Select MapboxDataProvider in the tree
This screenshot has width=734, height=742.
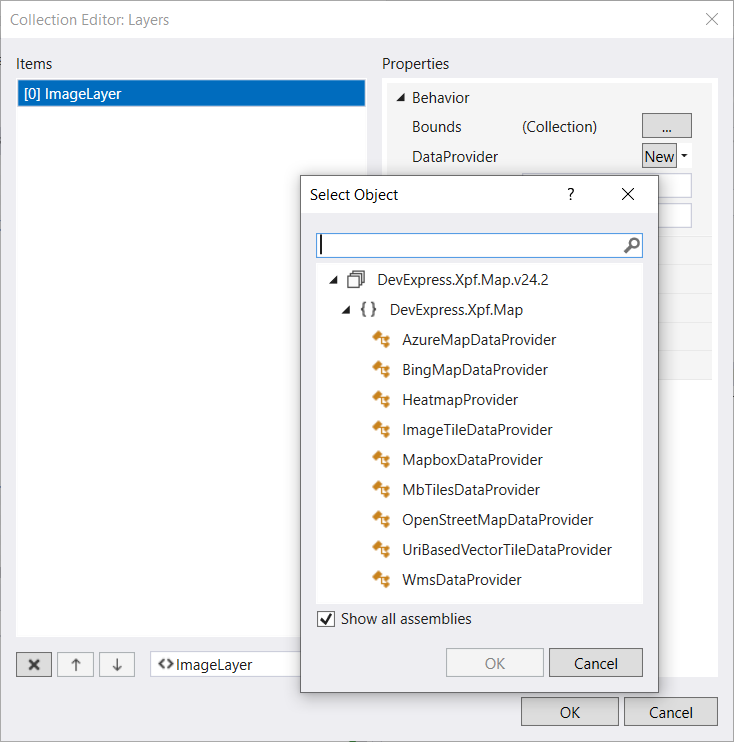click(472, 459)
